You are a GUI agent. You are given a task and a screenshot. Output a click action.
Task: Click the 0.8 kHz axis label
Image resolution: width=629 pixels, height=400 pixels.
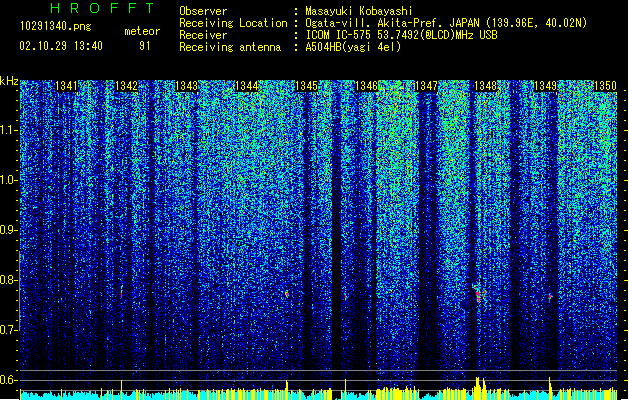tap(8, 280)
